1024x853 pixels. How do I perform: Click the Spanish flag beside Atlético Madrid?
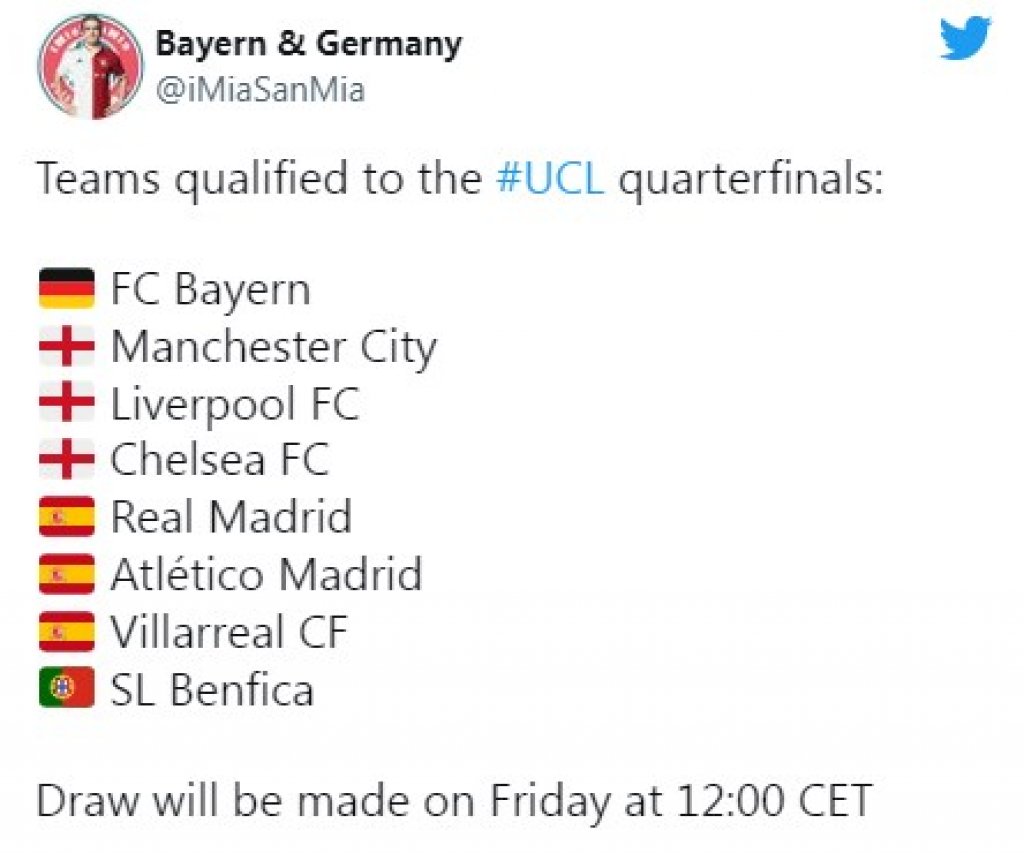67,574
